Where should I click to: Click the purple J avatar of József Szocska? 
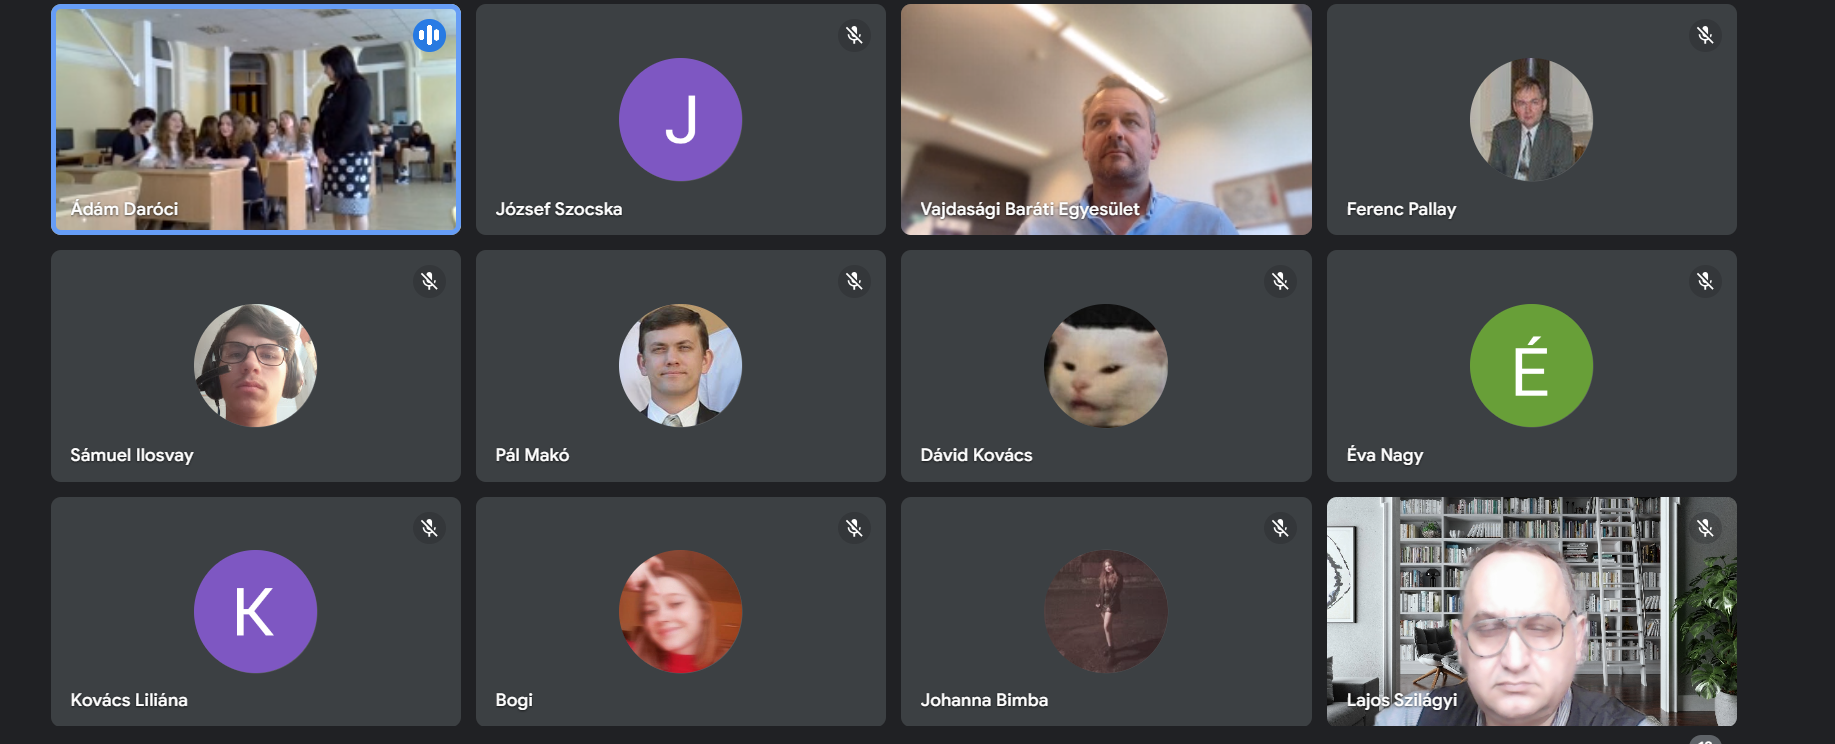click(681, 120)
